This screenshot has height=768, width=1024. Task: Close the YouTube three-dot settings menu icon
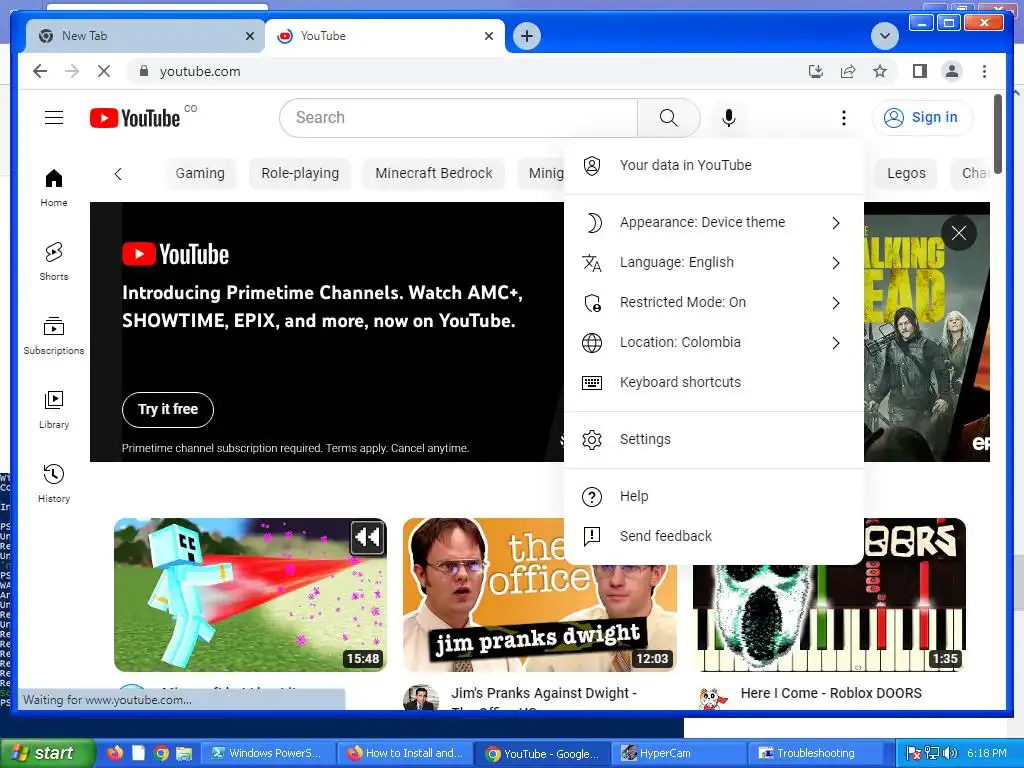[x=844, y=118]
